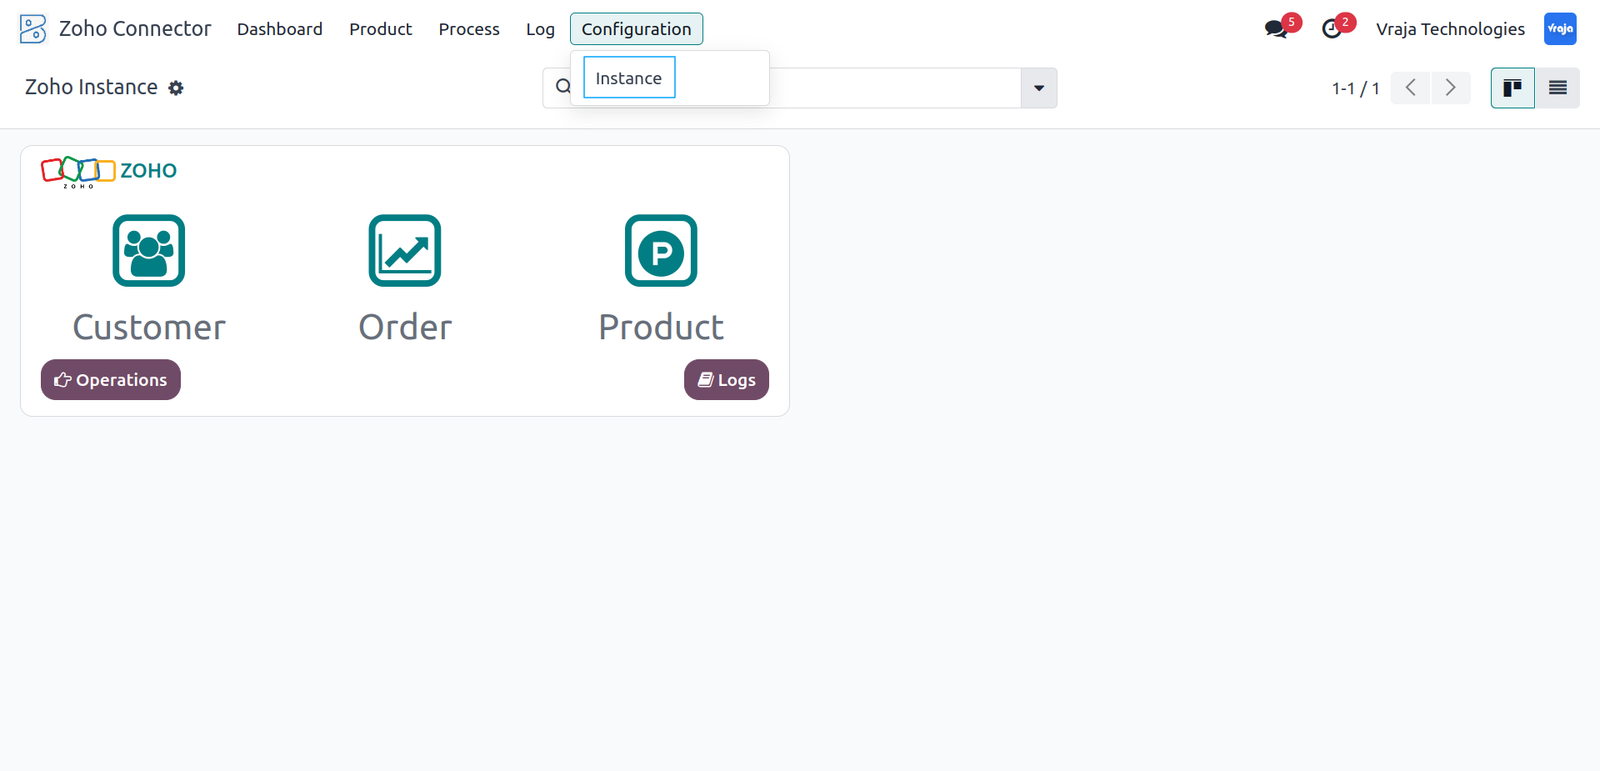Switch to kanban view
This screenshot has height=771, width=1600.
1513,88
